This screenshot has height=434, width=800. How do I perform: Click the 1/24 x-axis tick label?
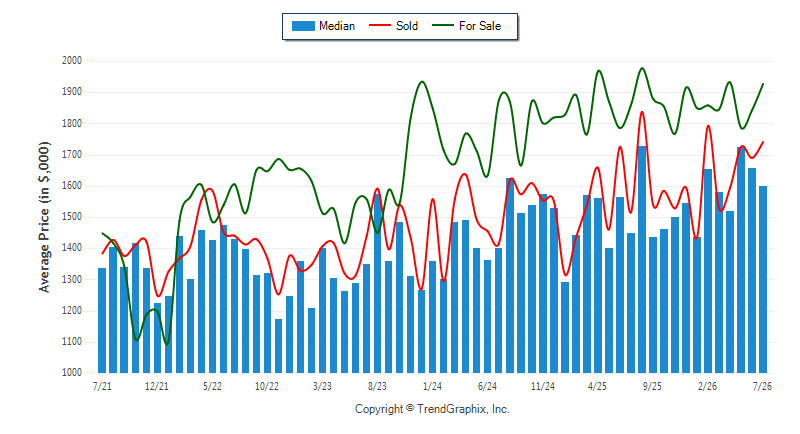coord(432,386)
